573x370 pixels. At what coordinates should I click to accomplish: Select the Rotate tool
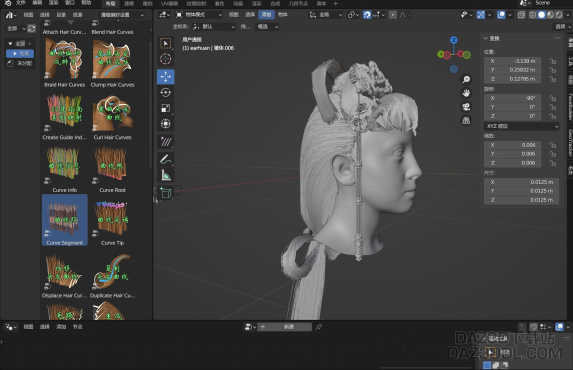tap(166, 92)
